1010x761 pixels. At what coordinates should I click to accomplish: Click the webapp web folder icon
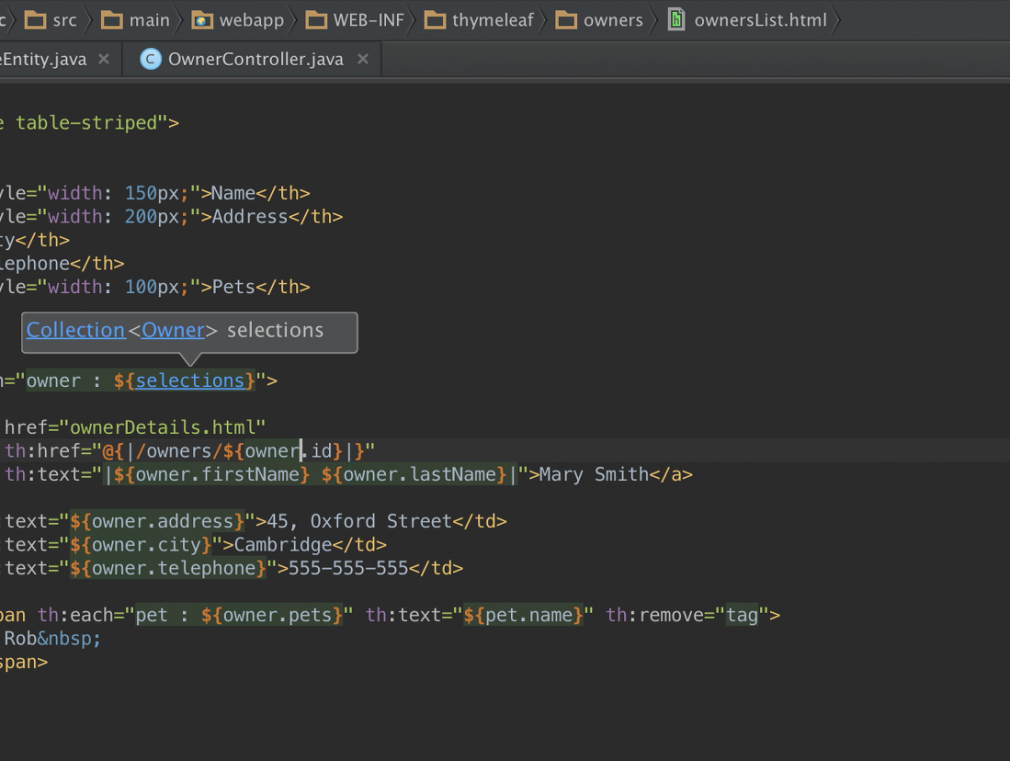(x=202, y=20)
